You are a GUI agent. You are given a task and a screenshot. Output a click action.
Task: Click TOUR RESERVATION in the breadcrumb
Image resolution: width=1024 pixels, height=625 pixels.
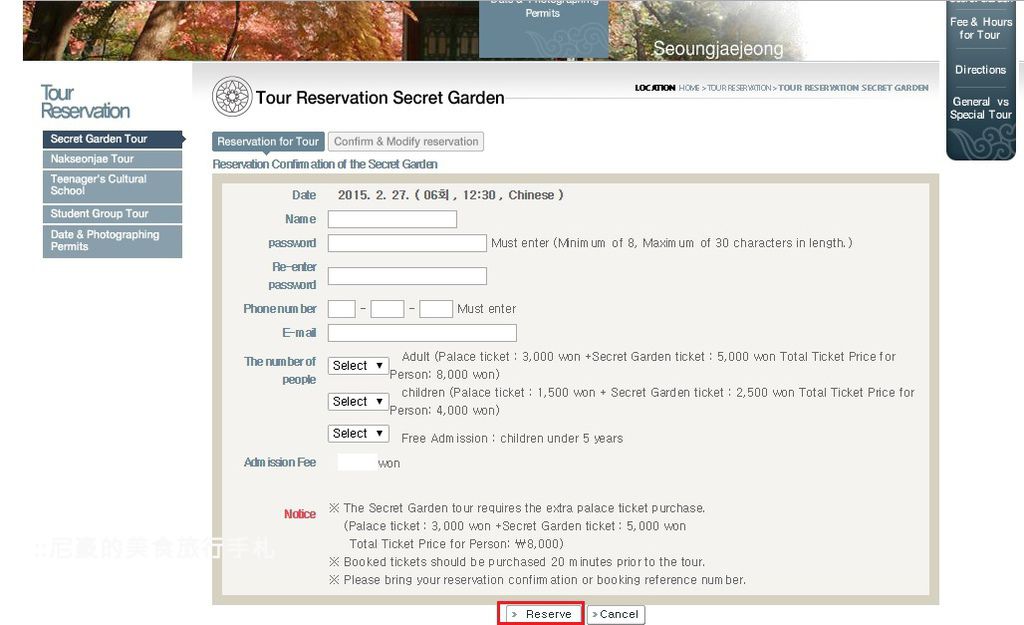(x=739, y=88)
